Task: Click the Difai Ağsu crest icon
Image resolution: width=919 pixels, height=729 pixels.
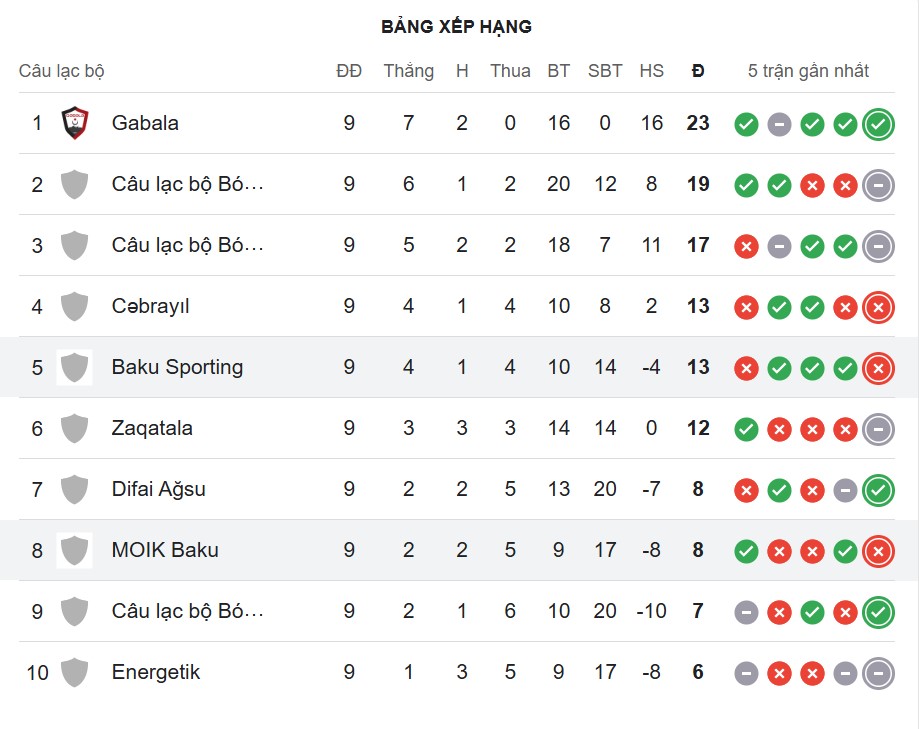Action: [74, 489]
